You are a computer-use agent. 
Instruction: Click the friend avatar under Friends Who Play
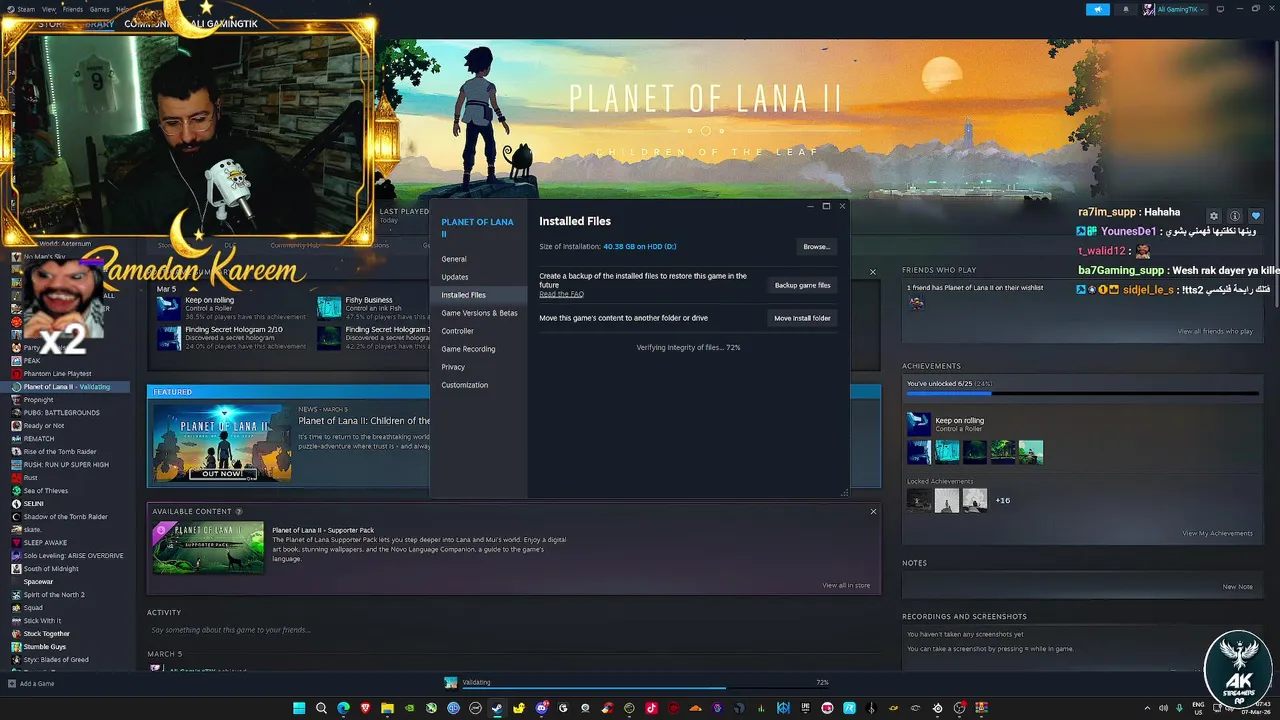click(916, 303)
